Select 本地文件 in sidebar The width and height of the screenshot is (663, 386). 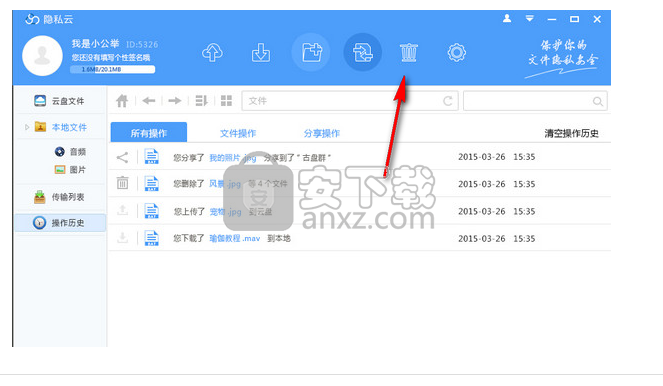coord(60,127)
